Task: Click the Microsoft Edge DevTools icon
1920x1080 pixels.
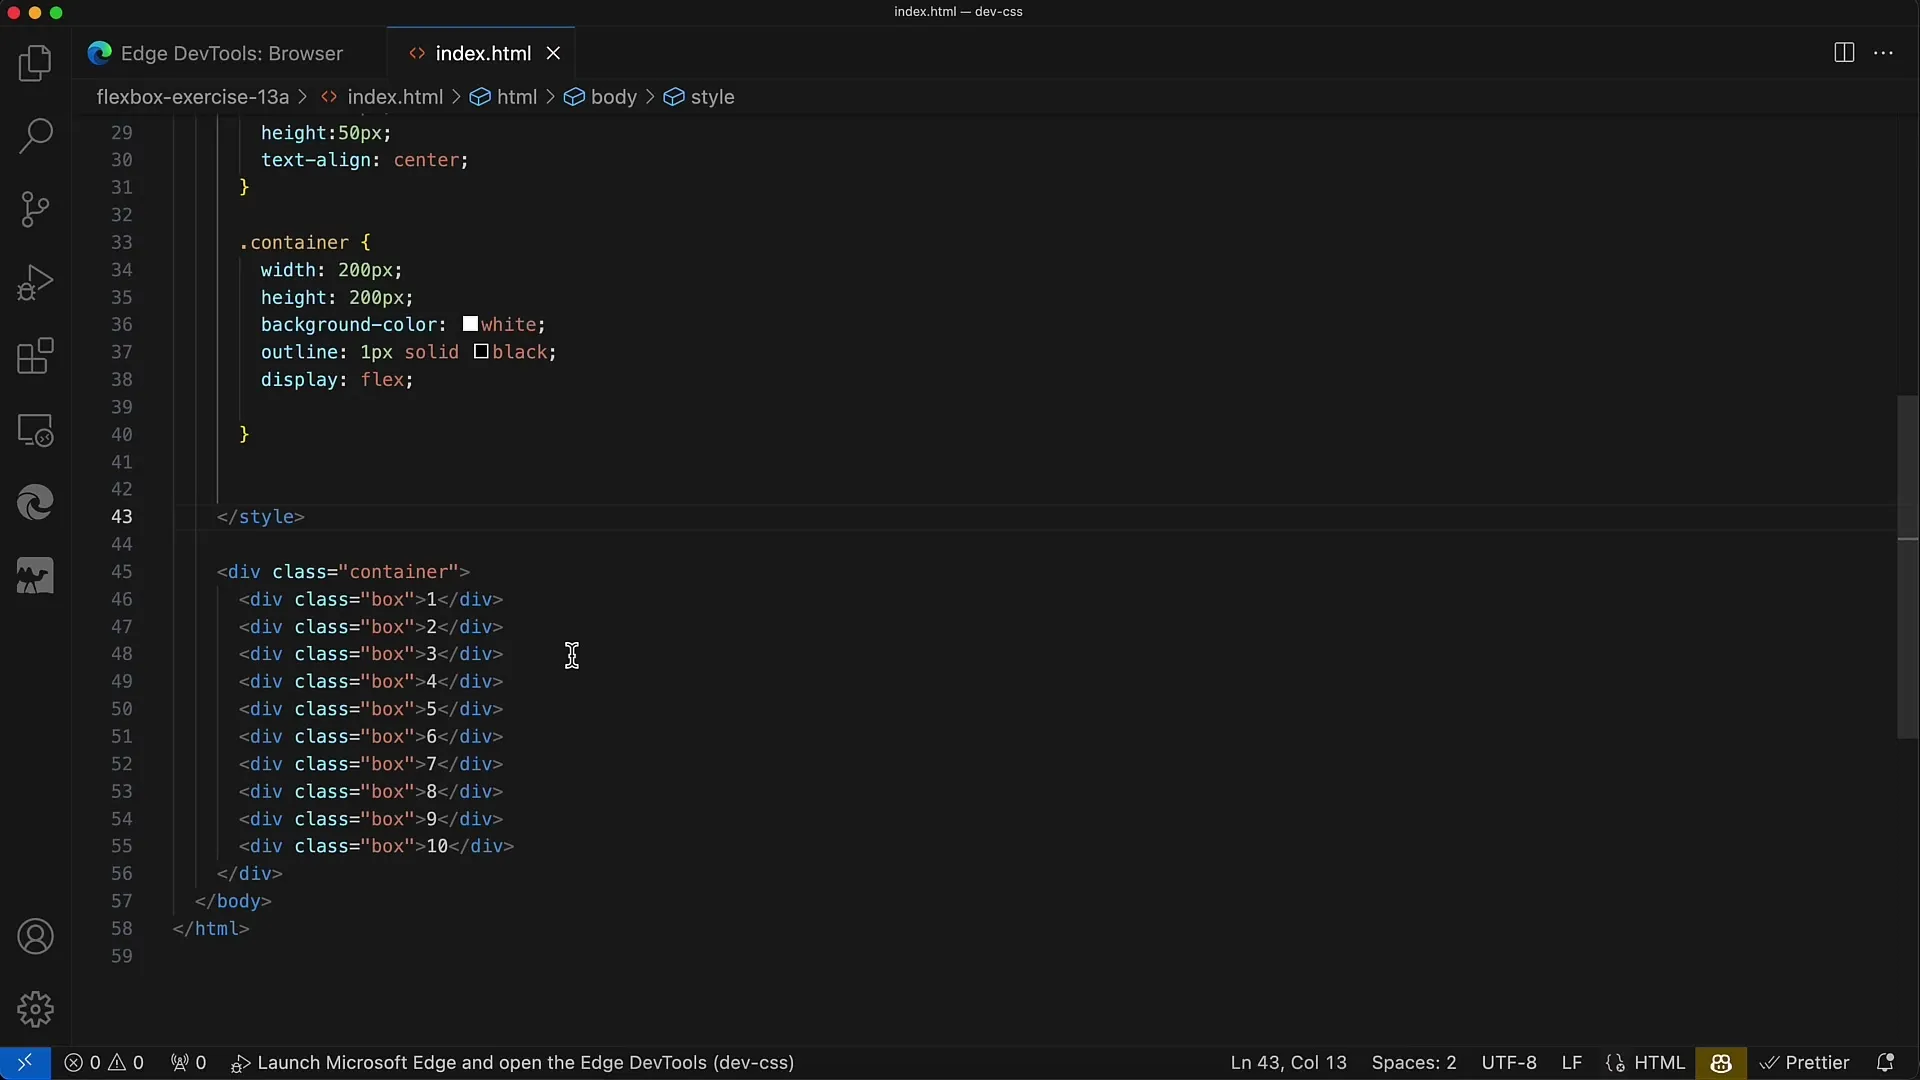Action: pos(34,504)
